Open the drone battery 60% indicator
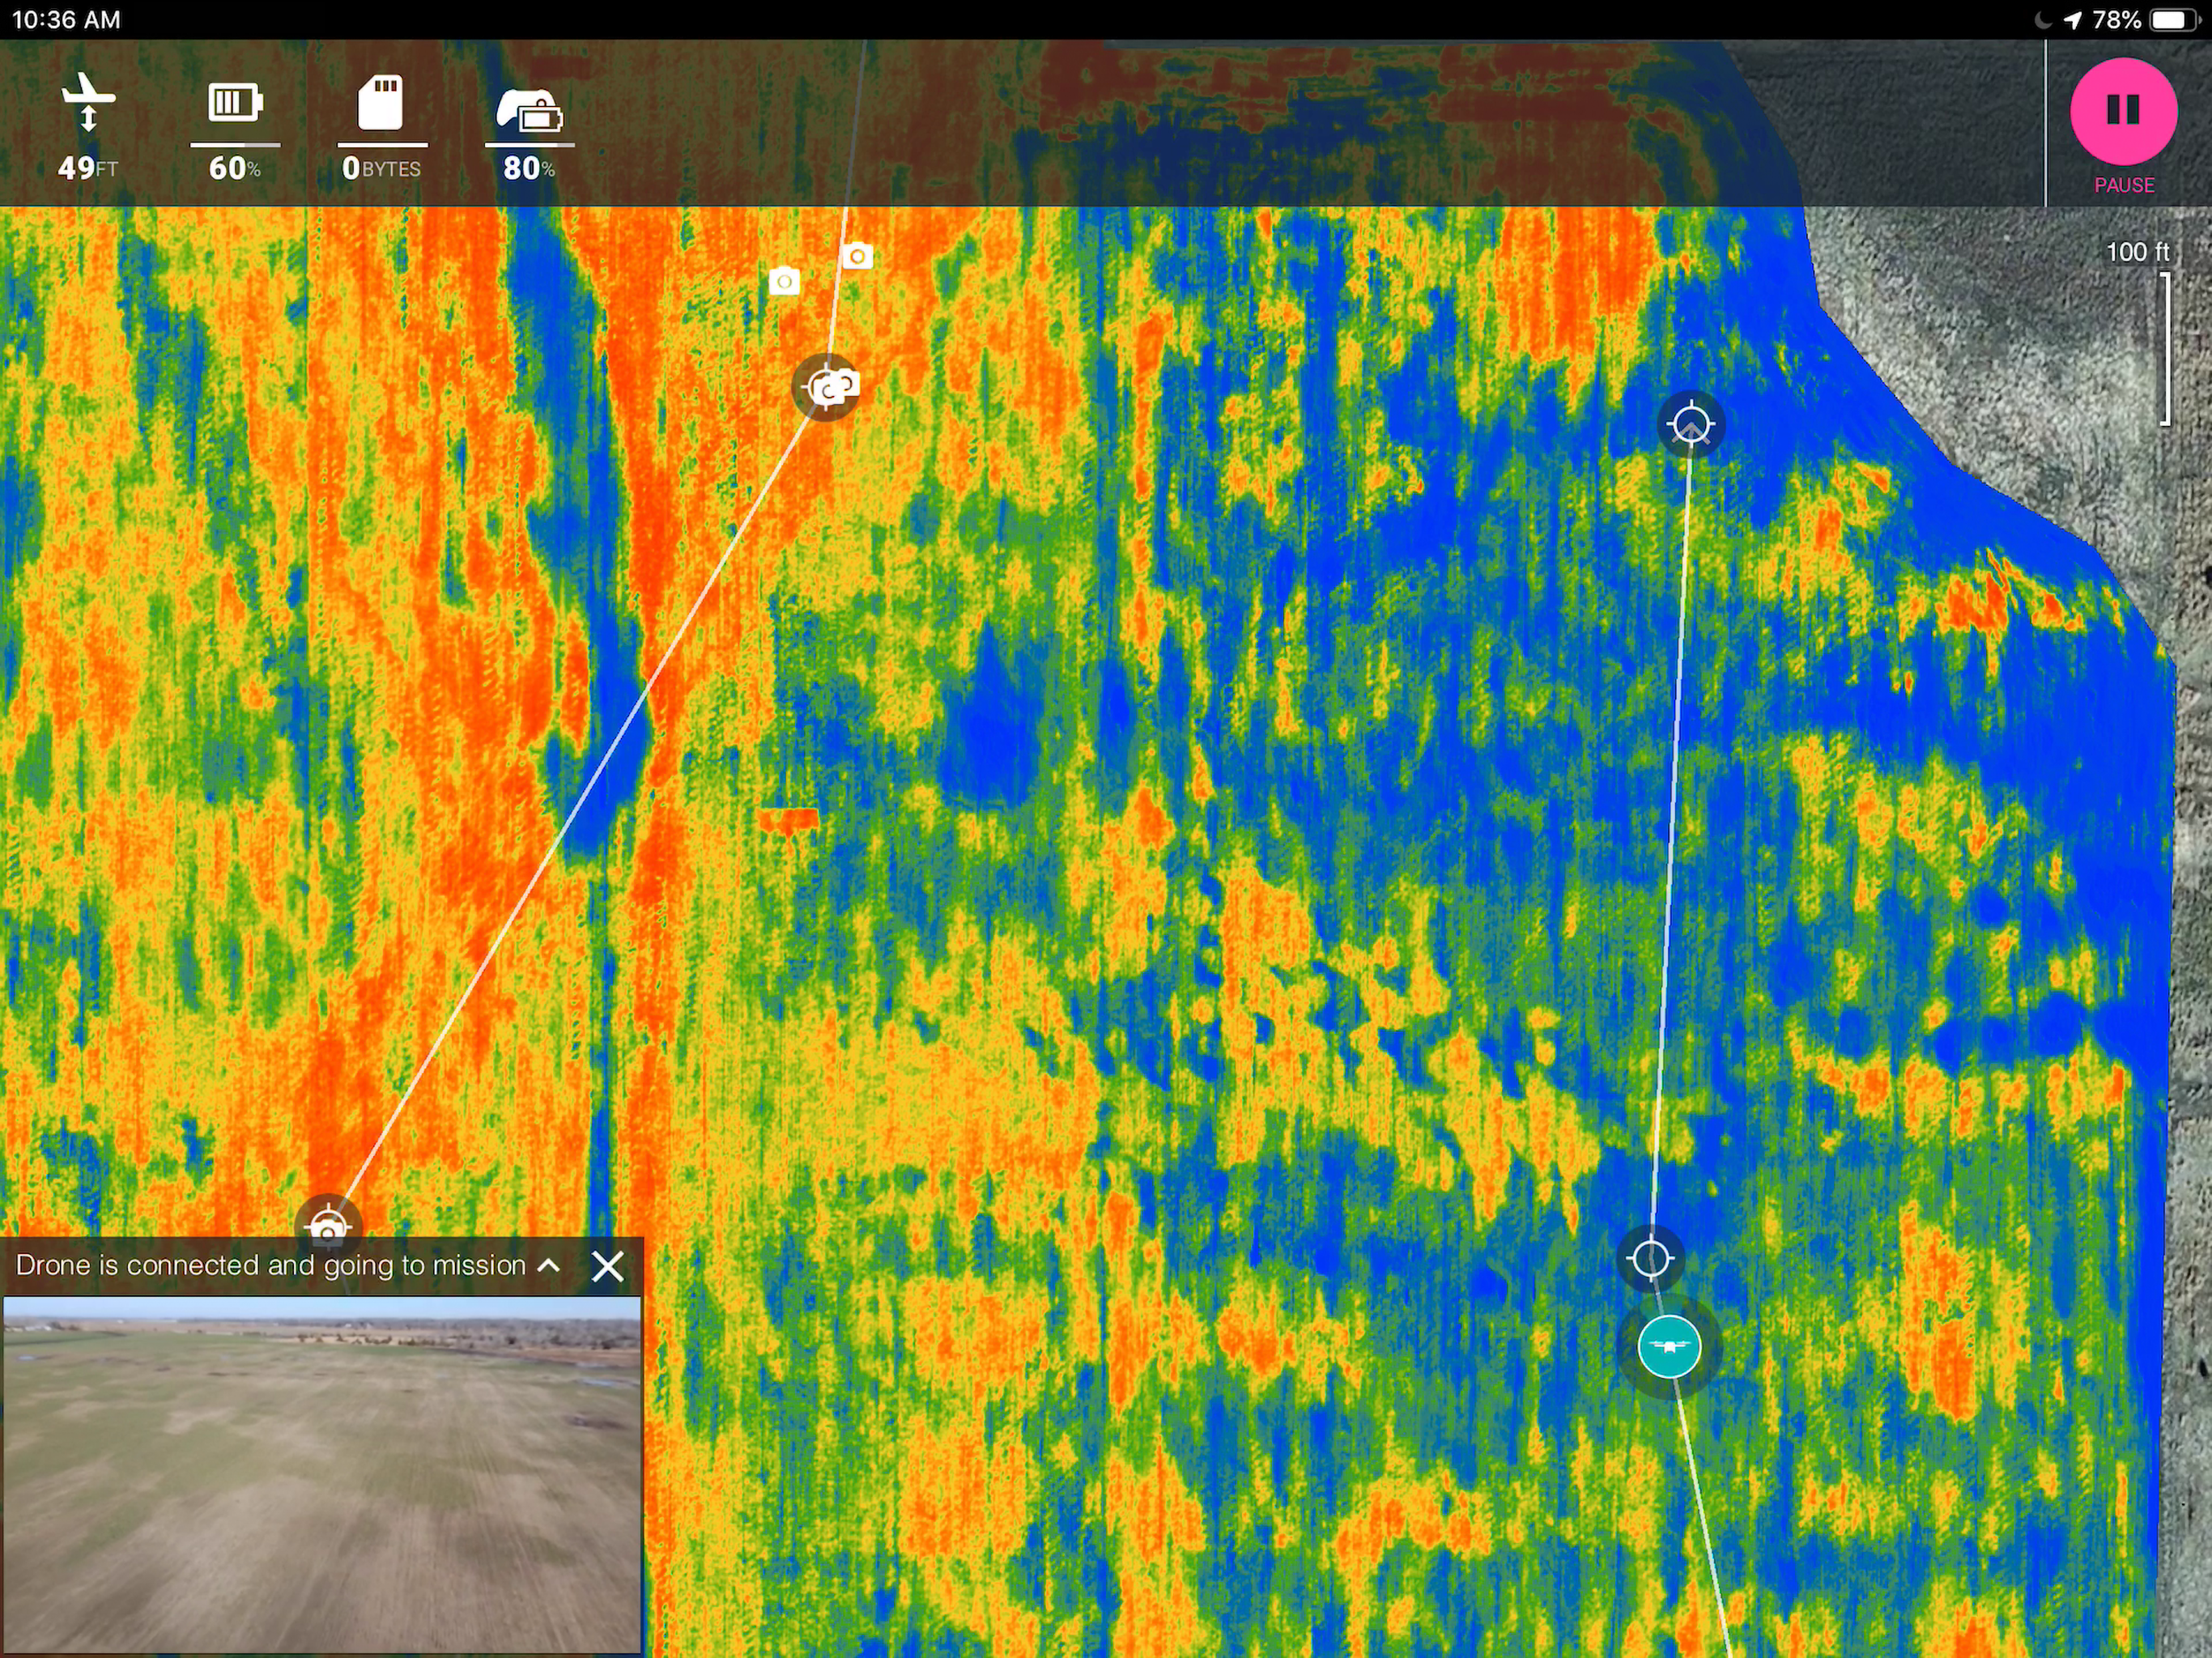This screenshot has height=1658, width=2212. [235, 103]
